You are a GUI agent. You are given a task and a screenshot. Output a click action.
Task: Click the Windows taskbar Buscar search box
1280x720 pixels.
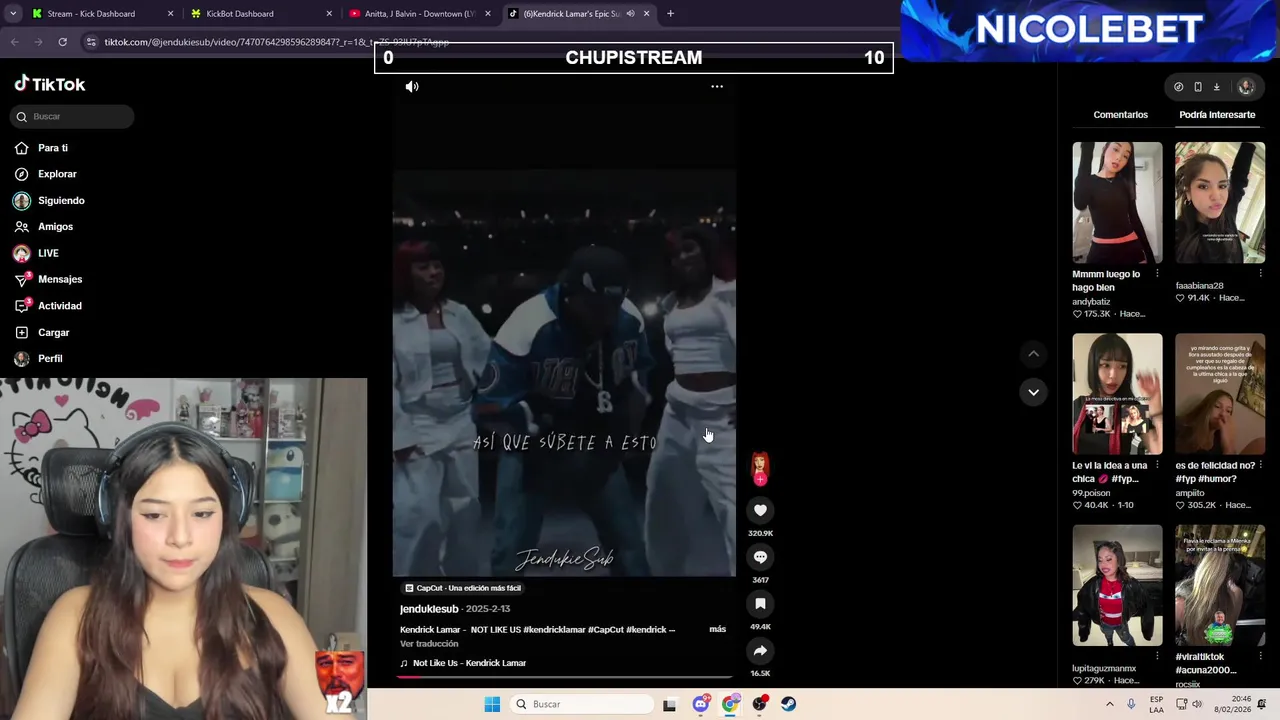pyautogui.click(x=583, y=704)
